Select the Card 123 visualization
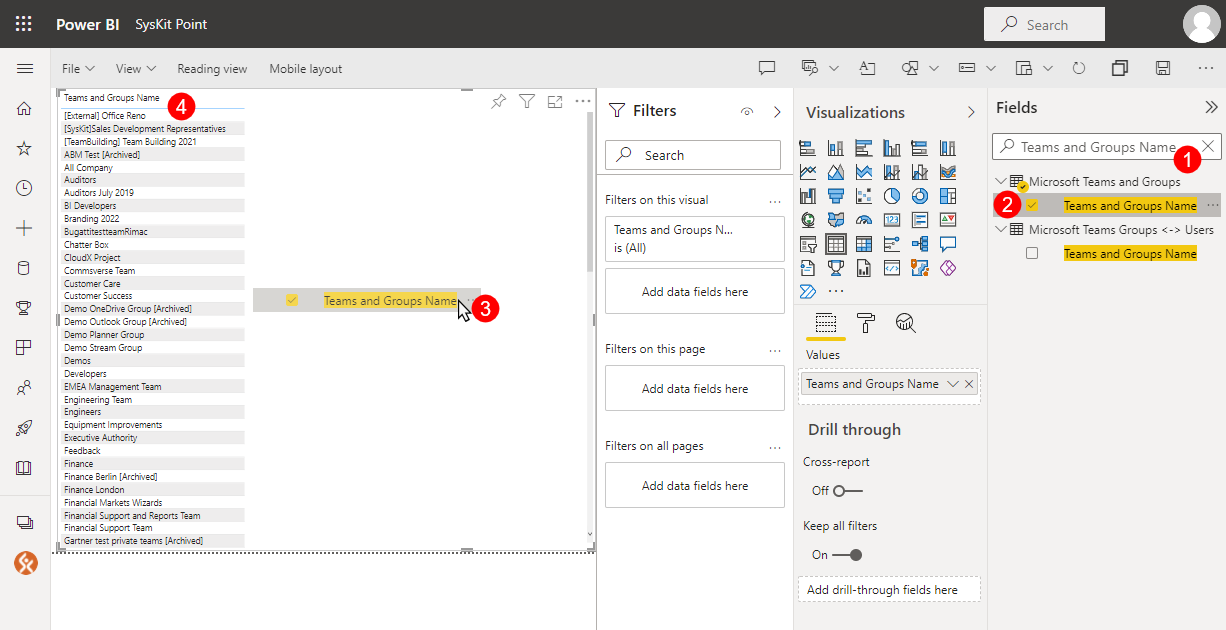 click(892, 220)
